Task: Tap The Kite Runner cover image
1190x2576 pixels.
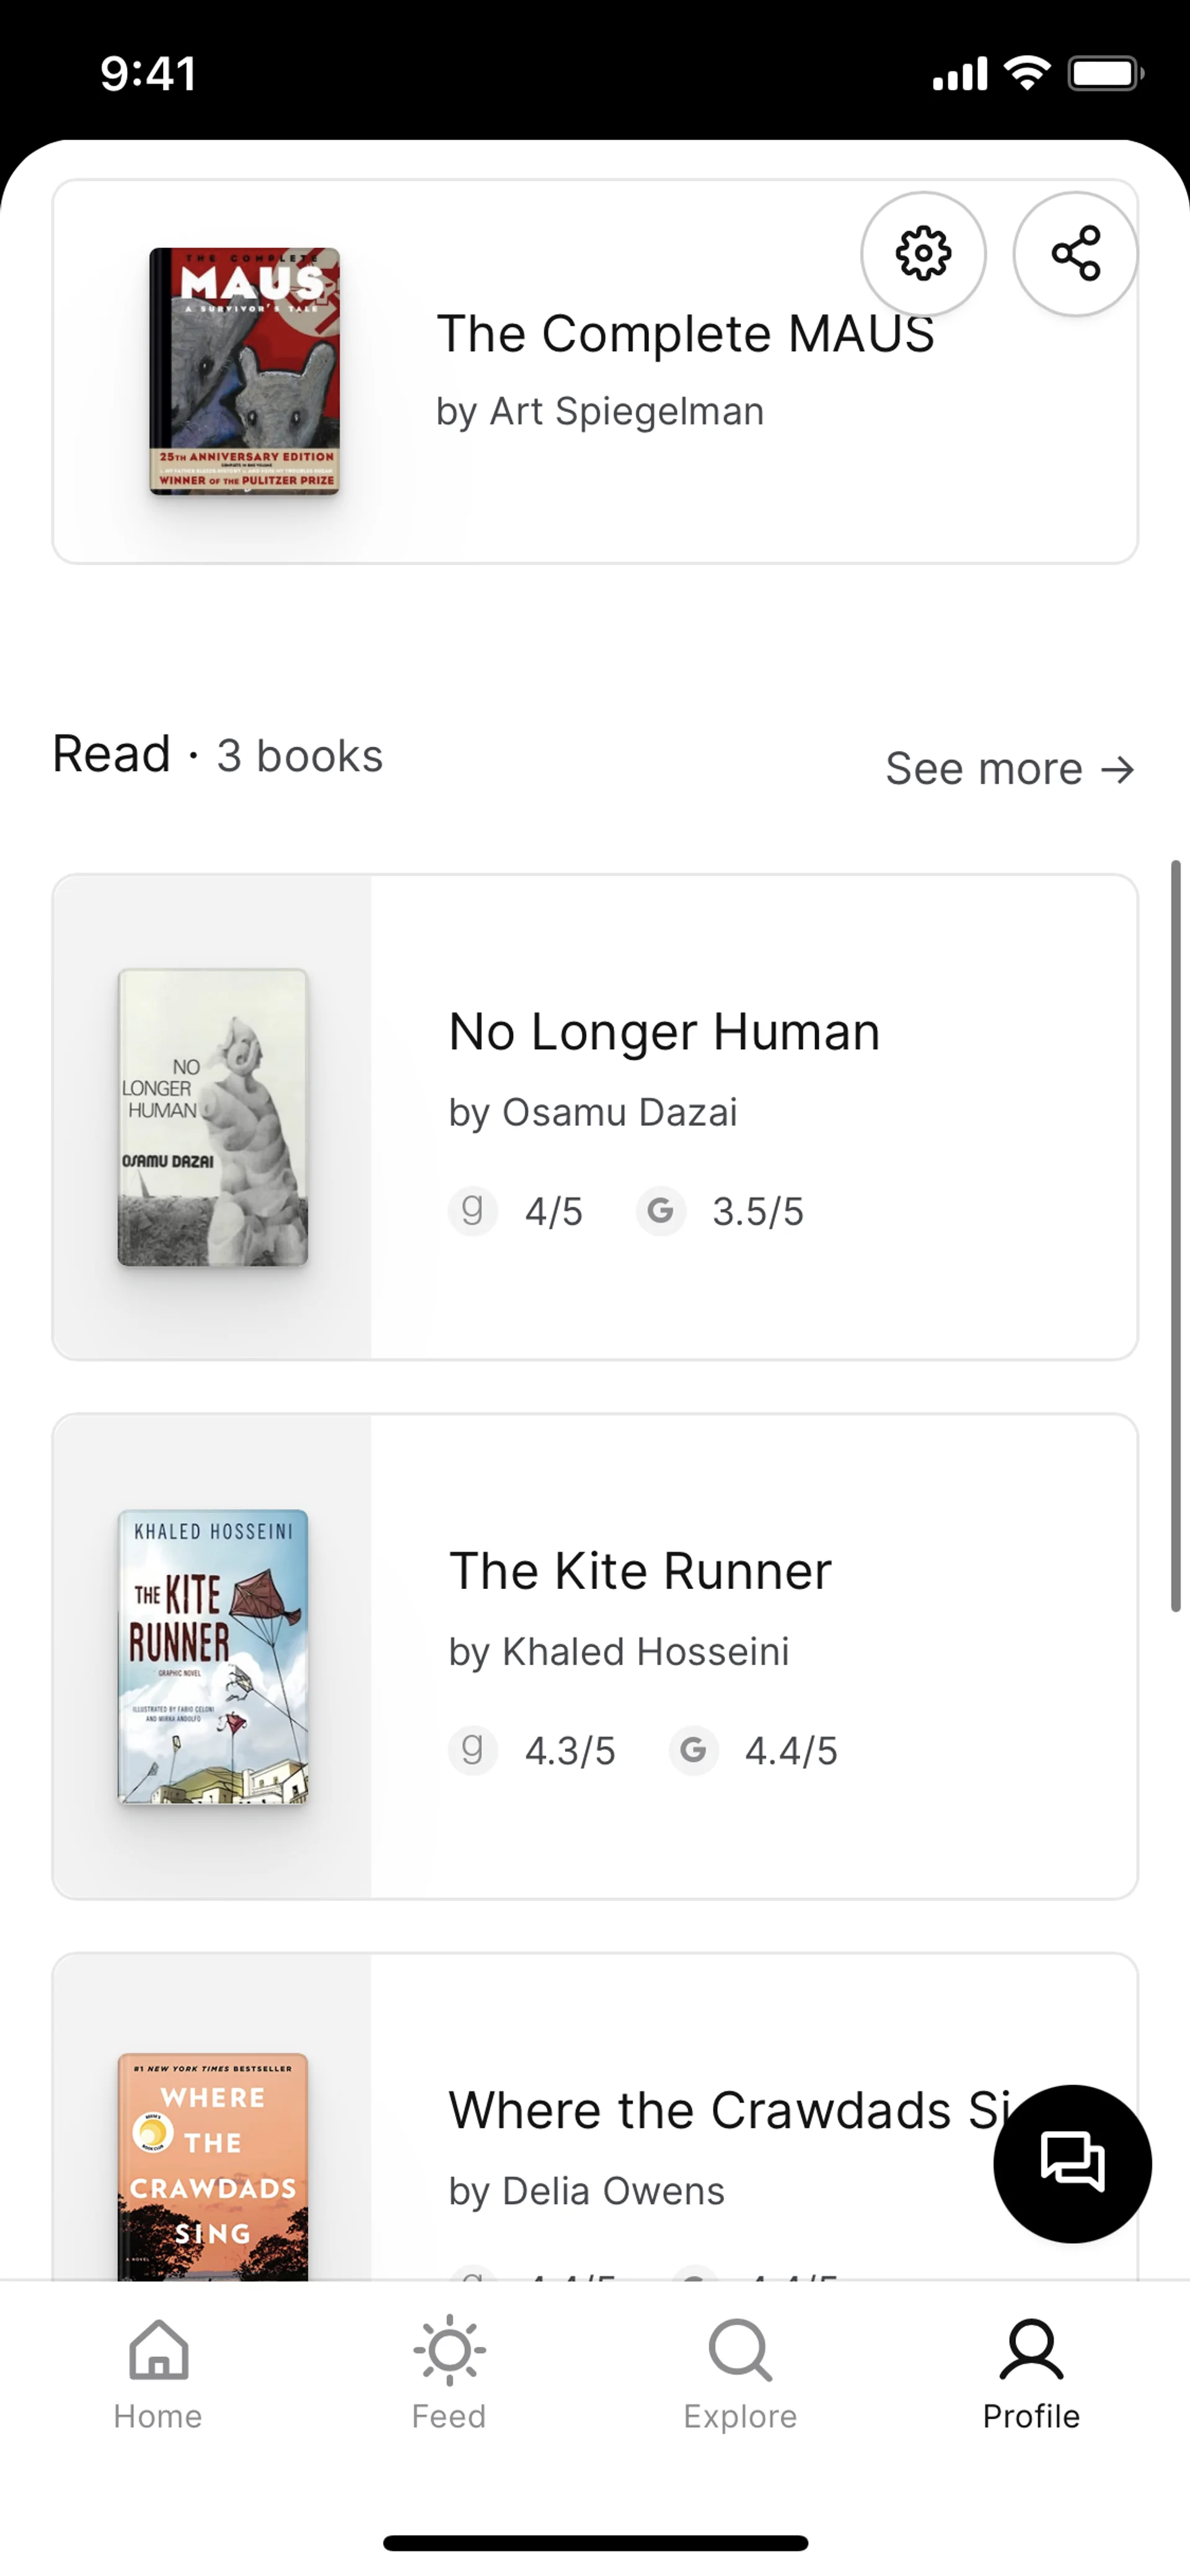Action: click(213, 1656)
